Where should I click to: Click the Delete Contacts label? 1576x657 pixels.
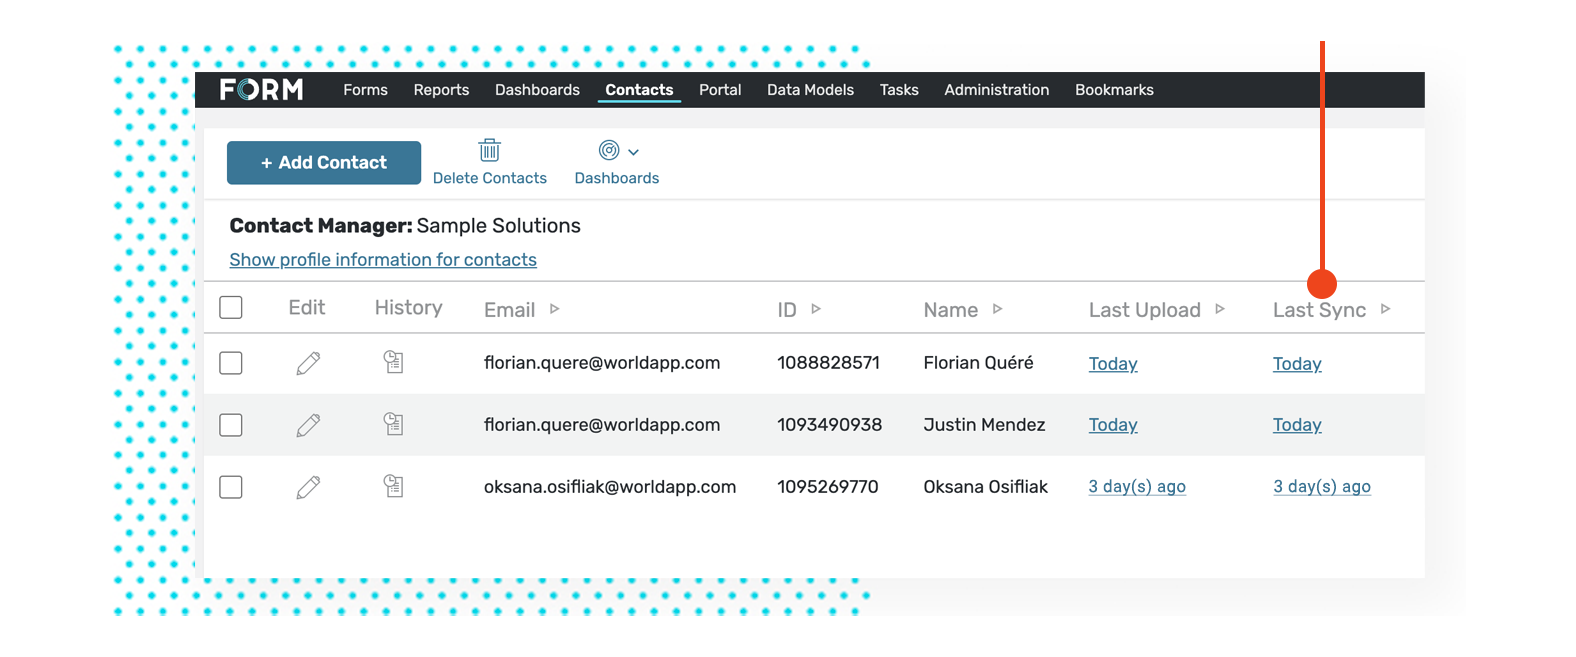[490, 178]
